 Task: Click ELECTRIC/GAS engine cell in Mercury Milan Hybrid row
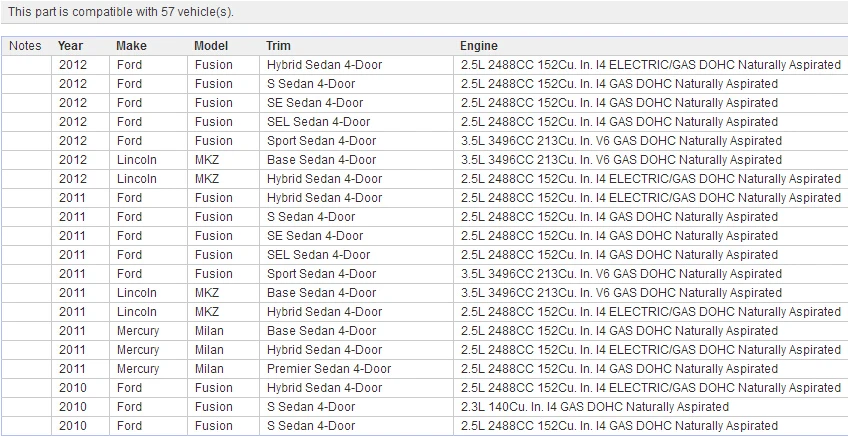(651, 349)
